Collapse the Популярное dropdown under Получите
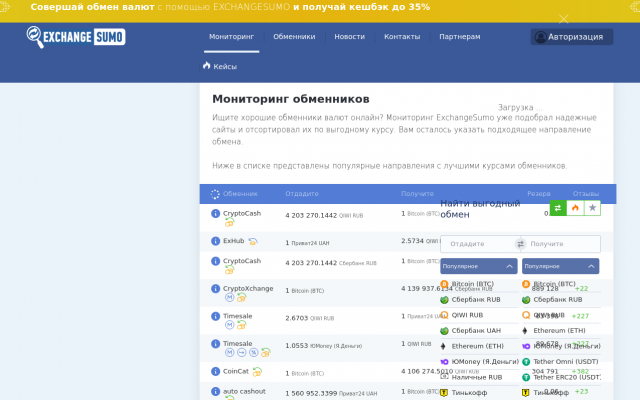The height and width of the screenshot is (400, 640). pyautogui.click(x=560, y=266)
